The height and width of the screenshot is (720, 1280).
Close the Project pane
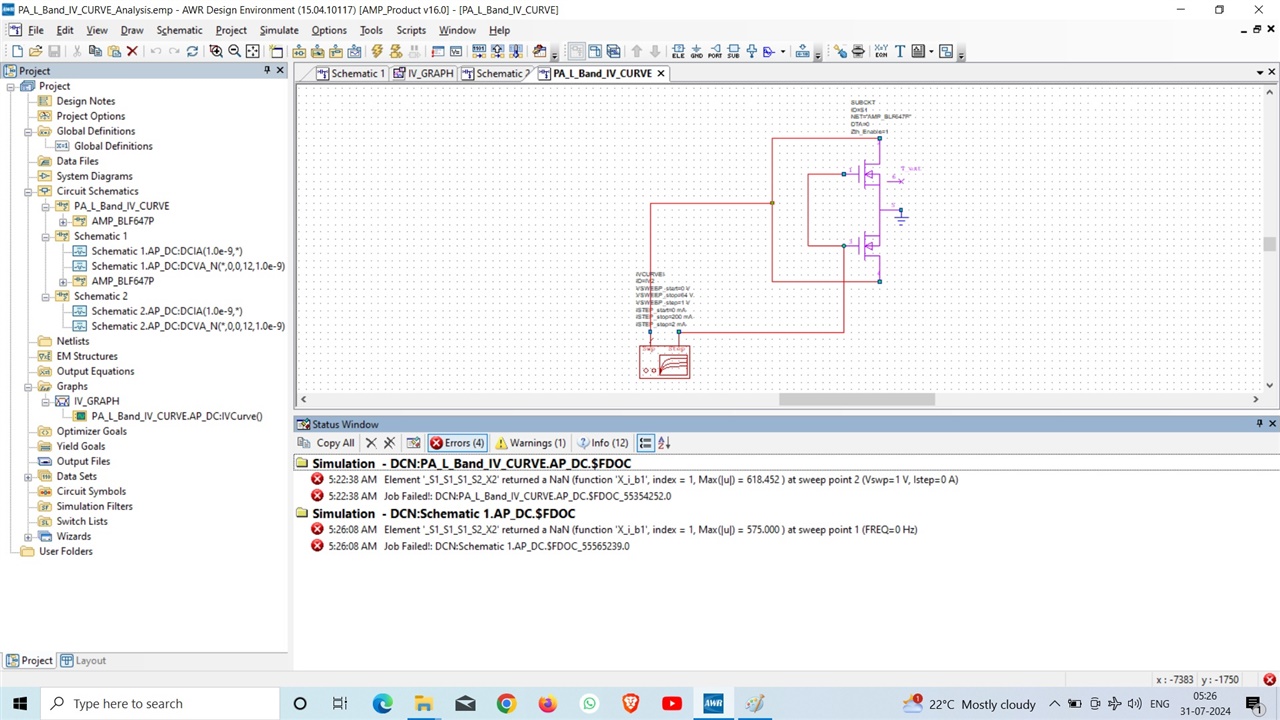click(281, 70)
